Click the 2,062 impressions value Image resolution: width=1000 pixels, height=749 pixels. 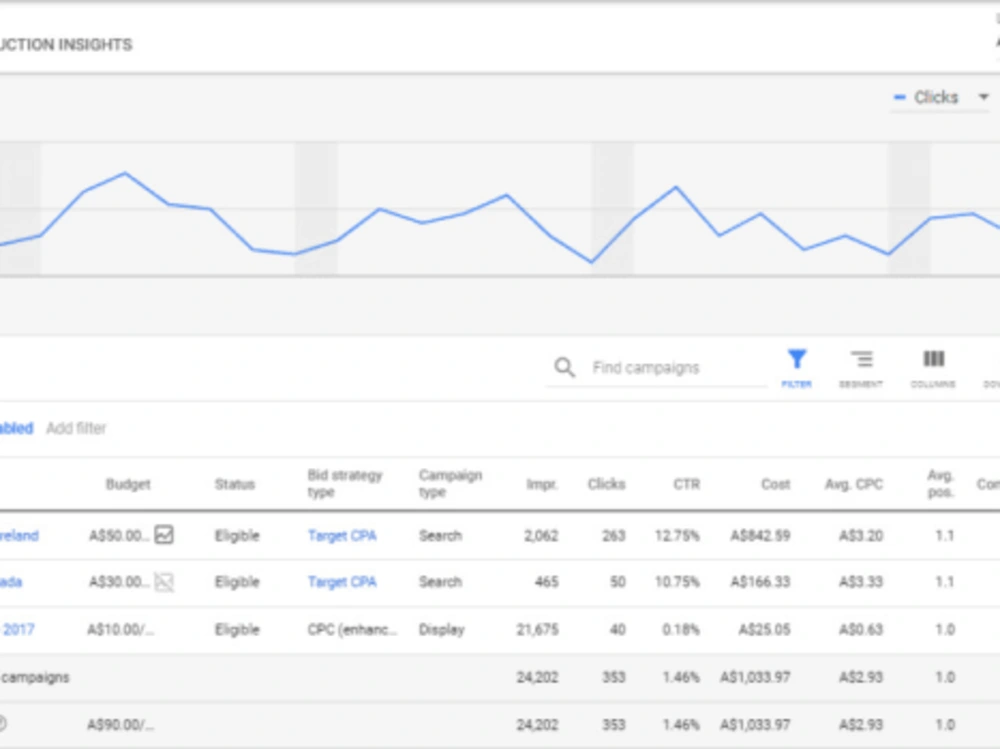[x=541, y=535]
